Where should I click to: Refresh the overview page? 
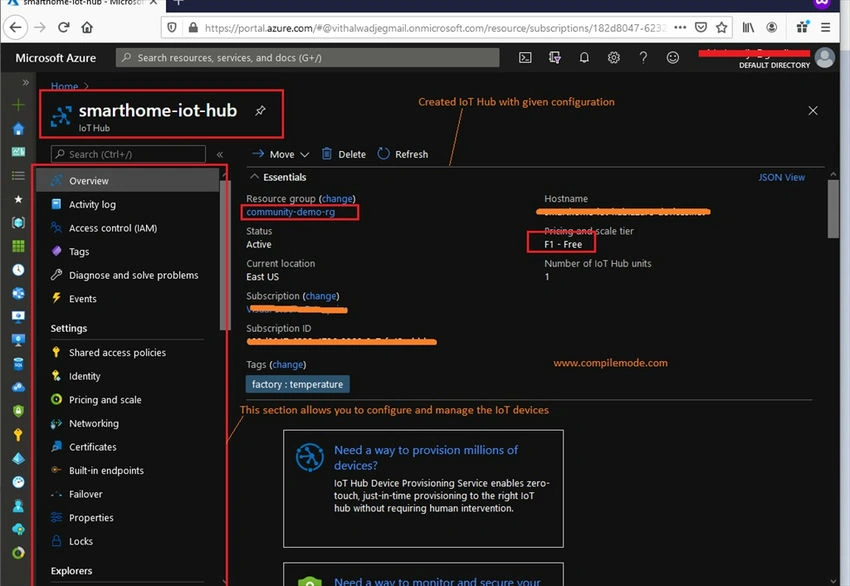point(403,154)
